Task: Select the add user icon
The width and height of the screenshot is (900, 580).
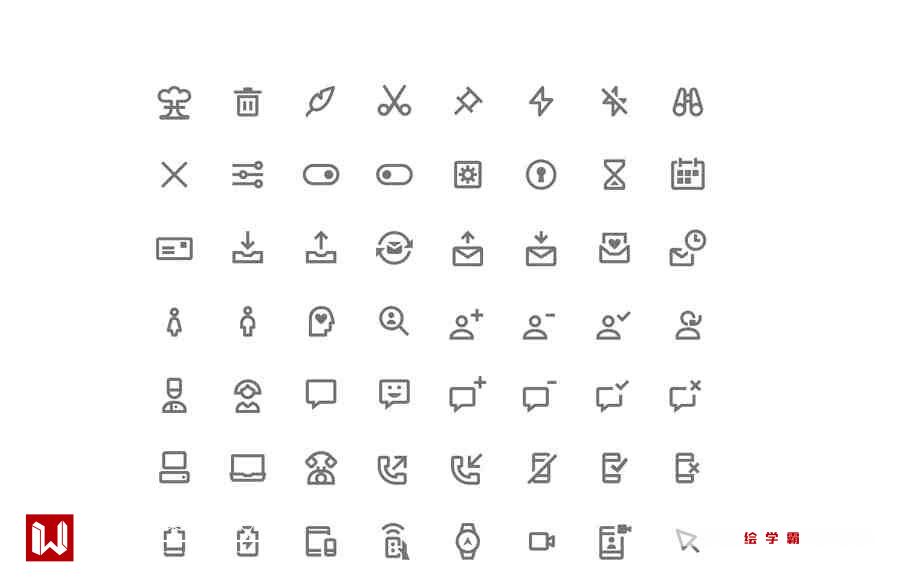Action: 466,324
